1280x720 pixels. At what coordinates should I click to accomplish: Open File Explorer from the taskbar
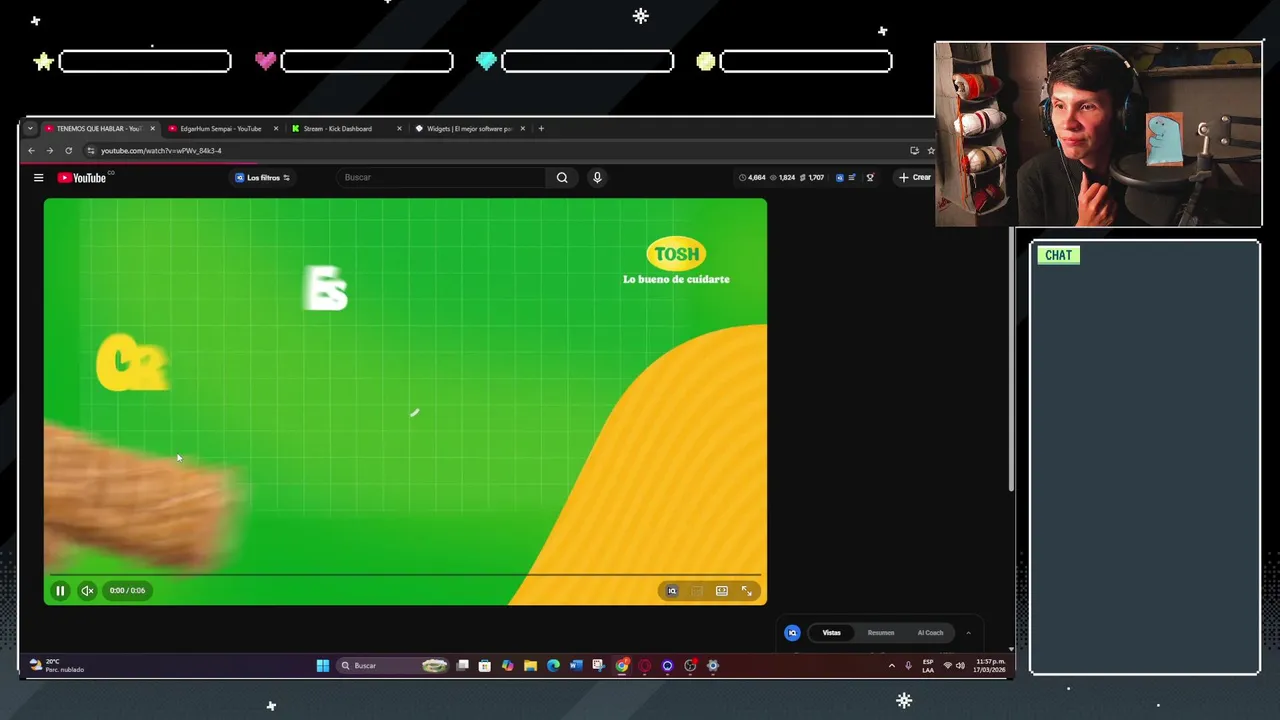pyautogui.click(x=530, y=666)
